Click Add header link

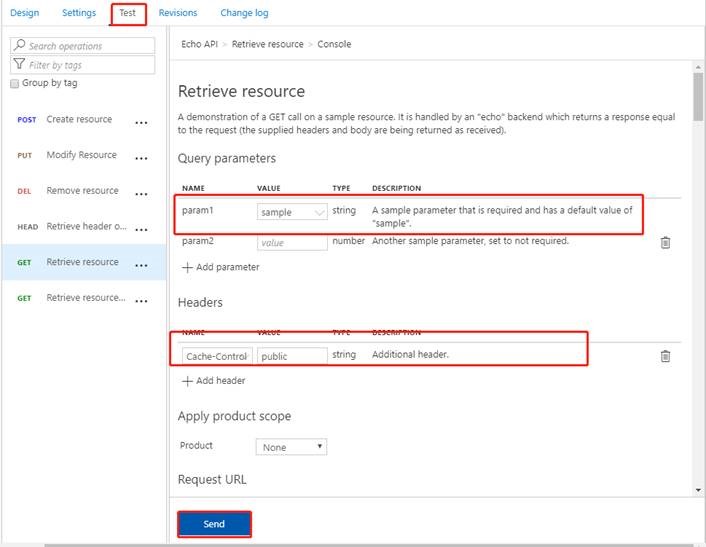pos(220,381)
